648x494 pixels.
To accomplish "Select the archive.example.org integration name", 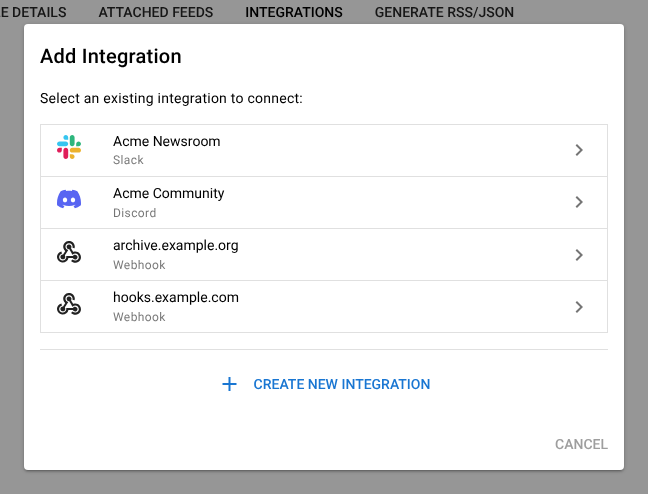I will coord(176,246).
